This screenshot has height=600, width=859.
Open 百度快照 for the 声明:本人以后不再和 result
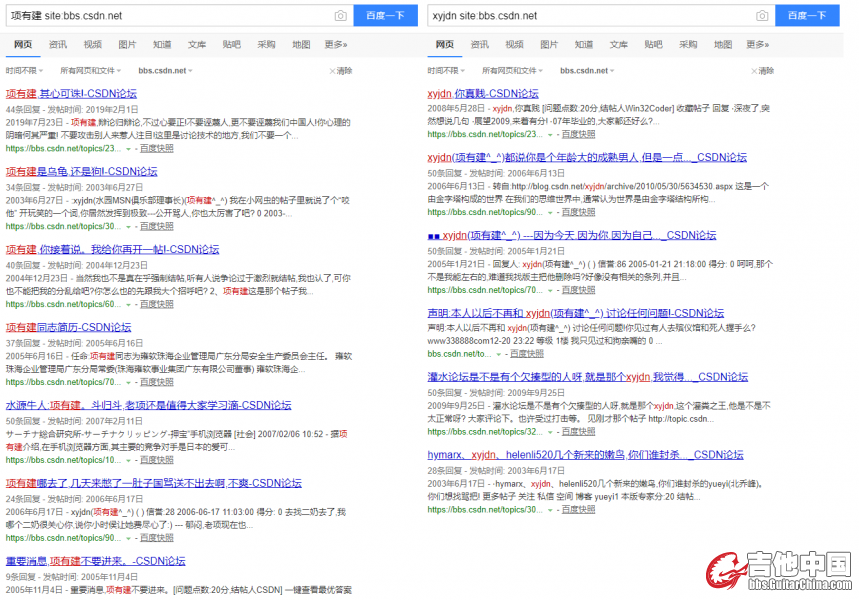coord(527,354)
